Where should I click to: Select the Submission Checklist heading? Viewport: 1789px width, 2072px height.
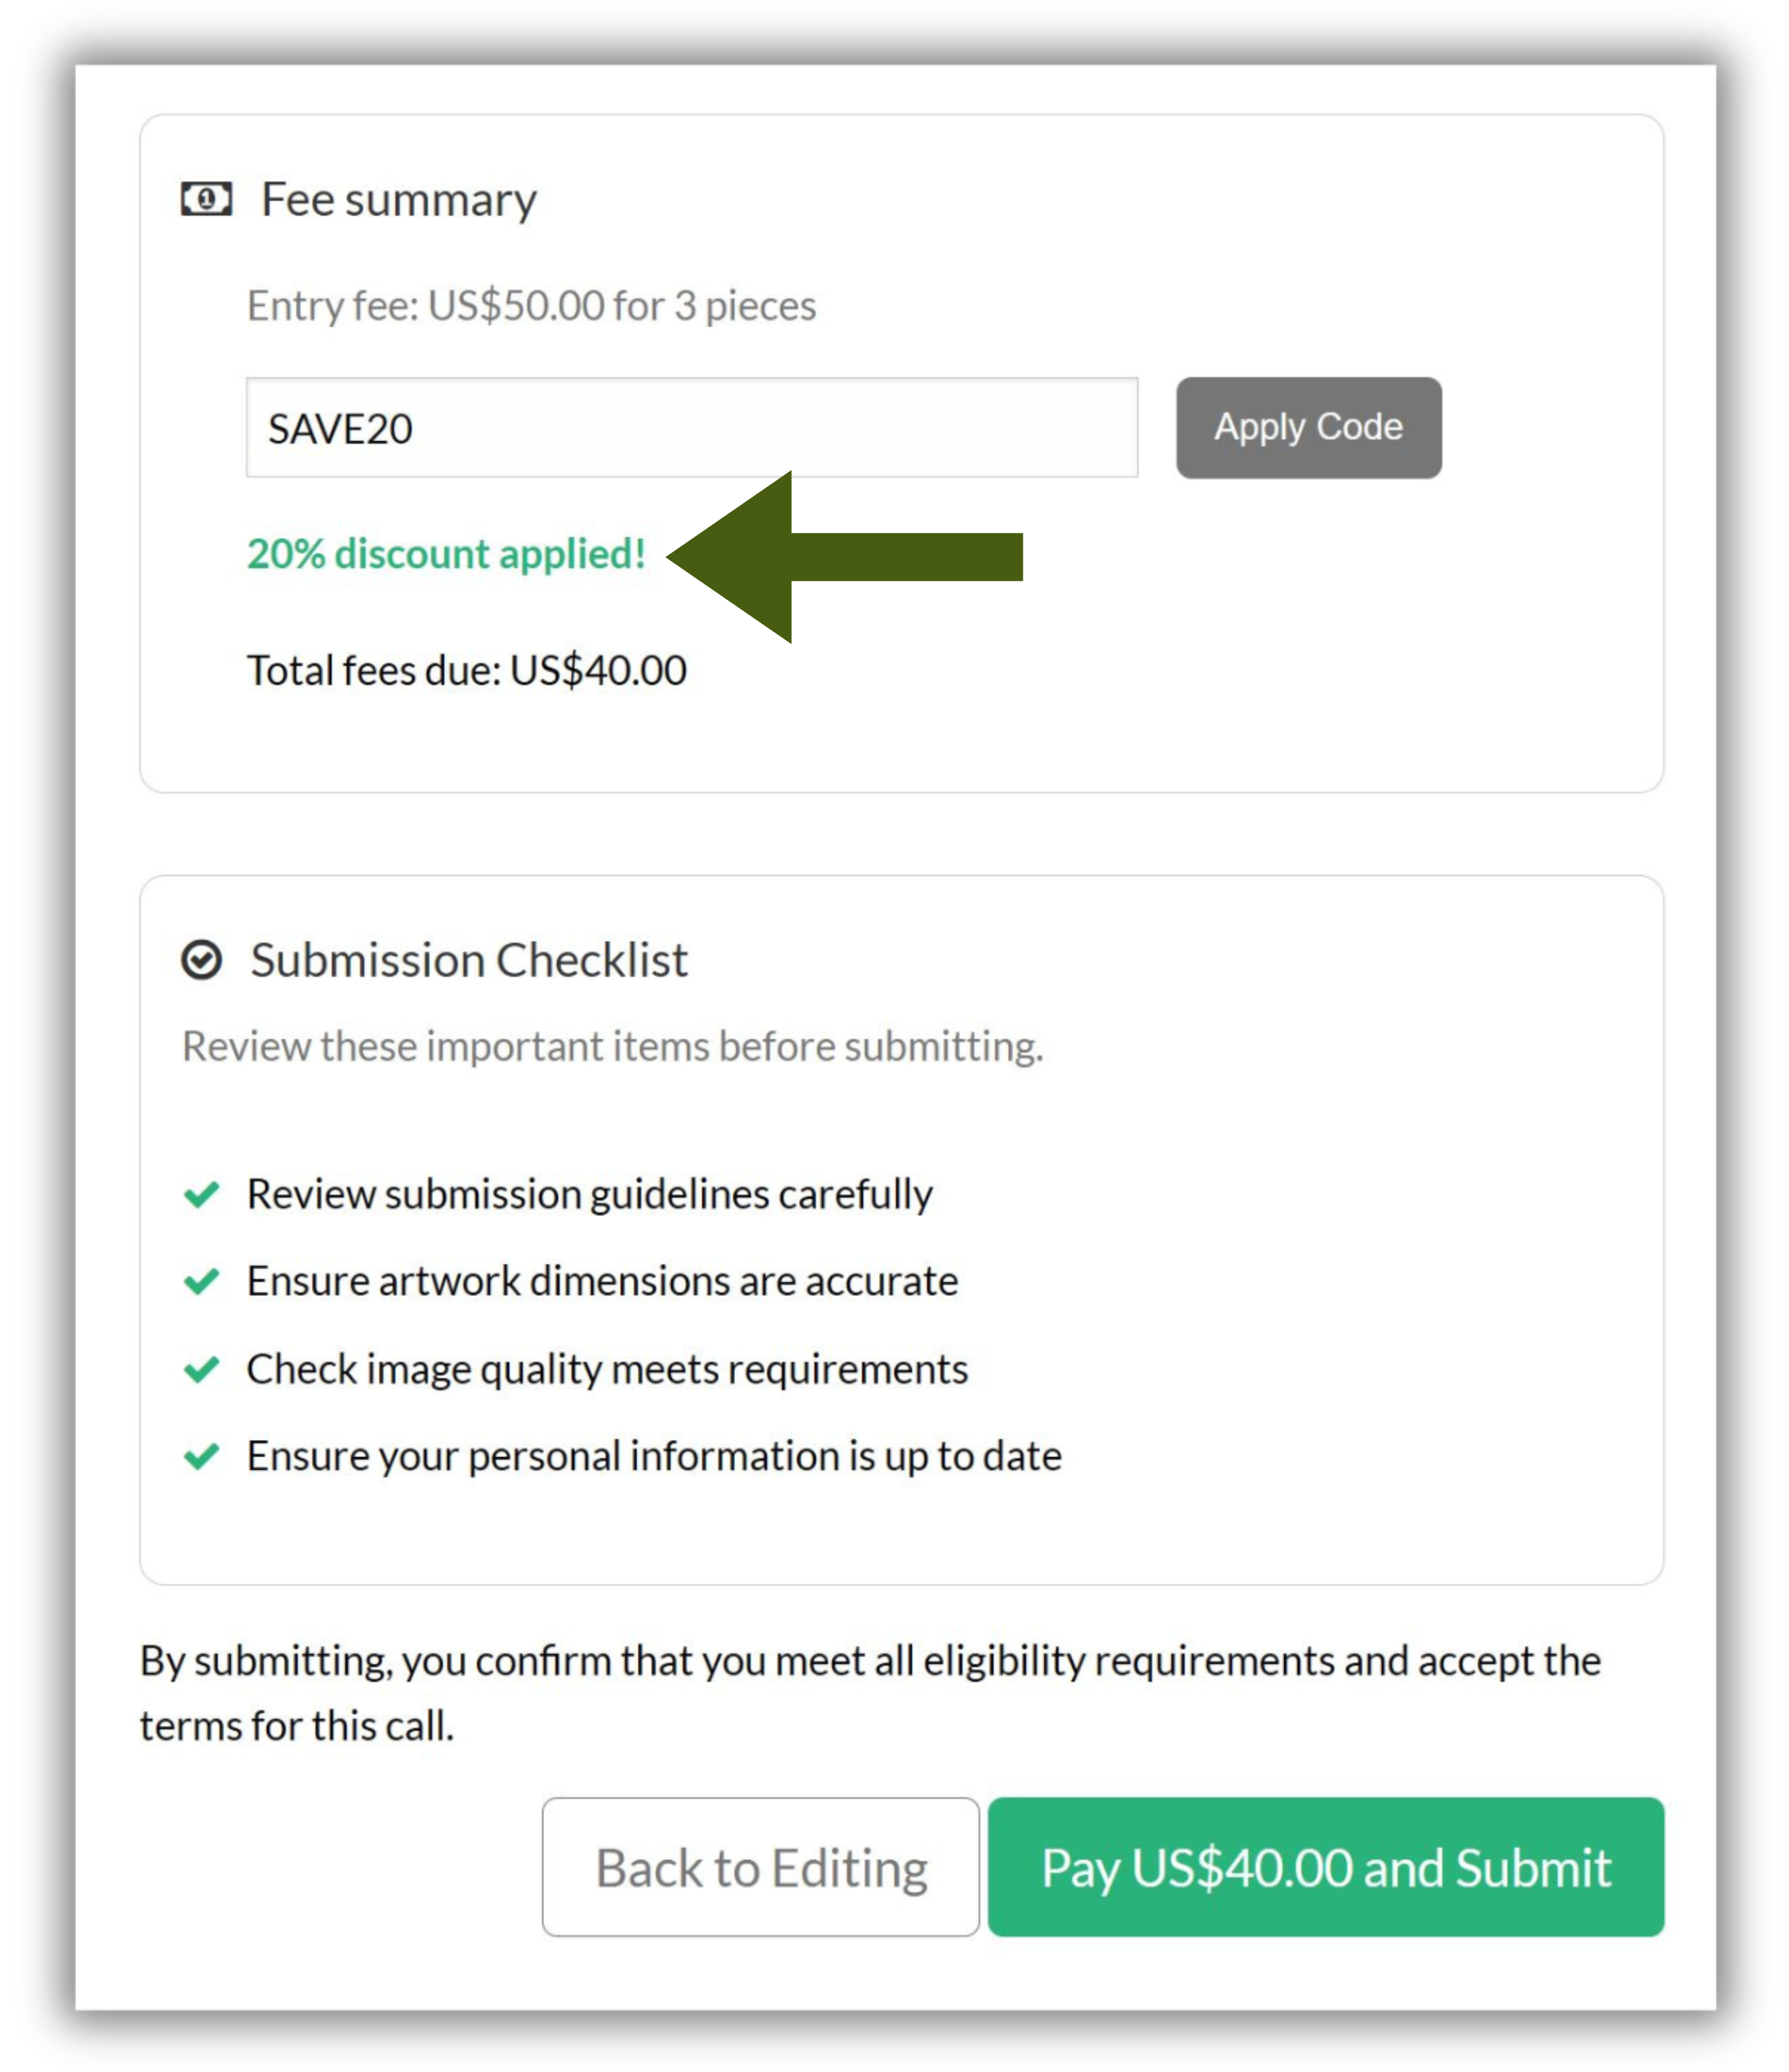pyautogui.click(x=469, y=960)
